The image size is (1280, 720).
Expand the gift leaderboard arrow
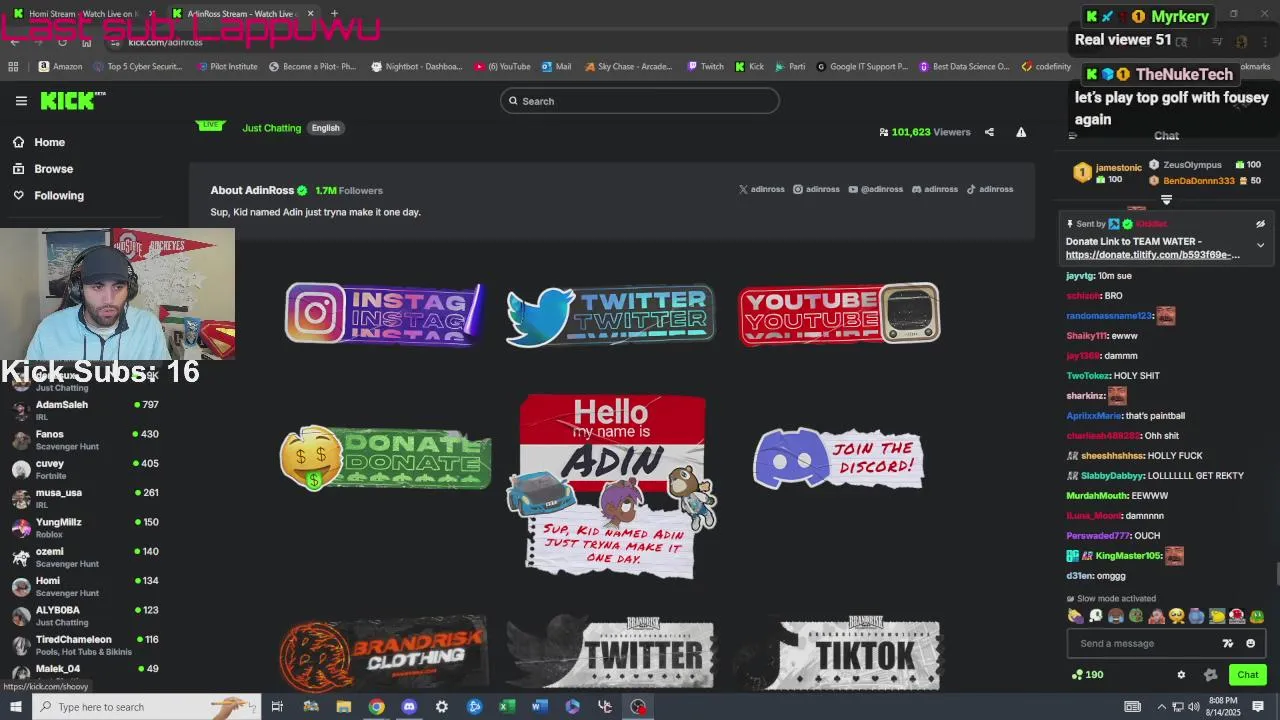(1166, 200)
